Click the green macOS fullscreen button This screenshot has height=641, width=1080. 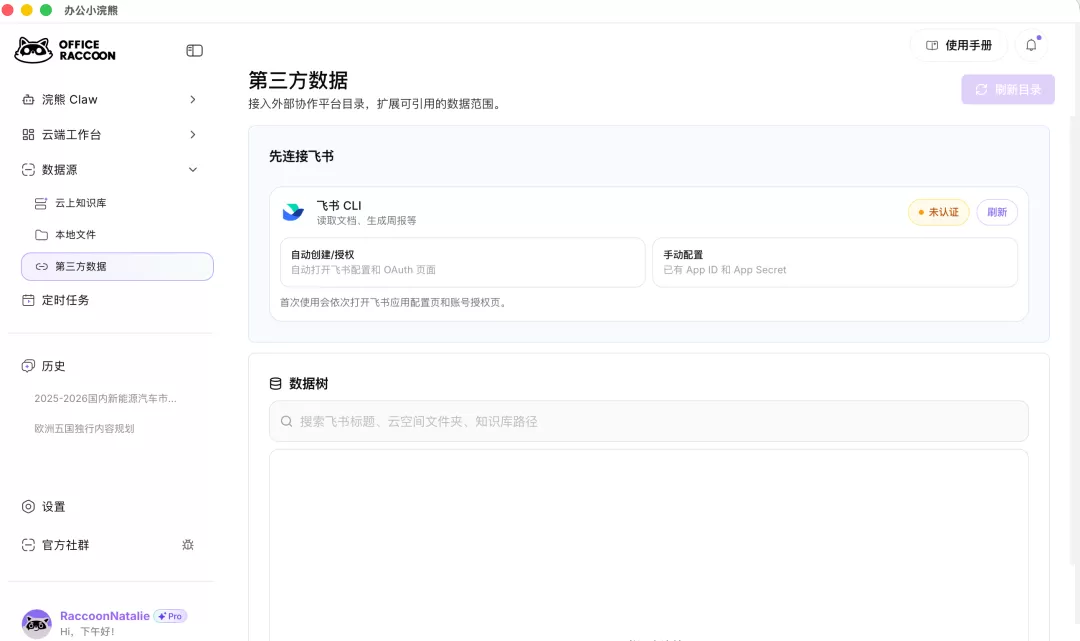tap(46, 10)
